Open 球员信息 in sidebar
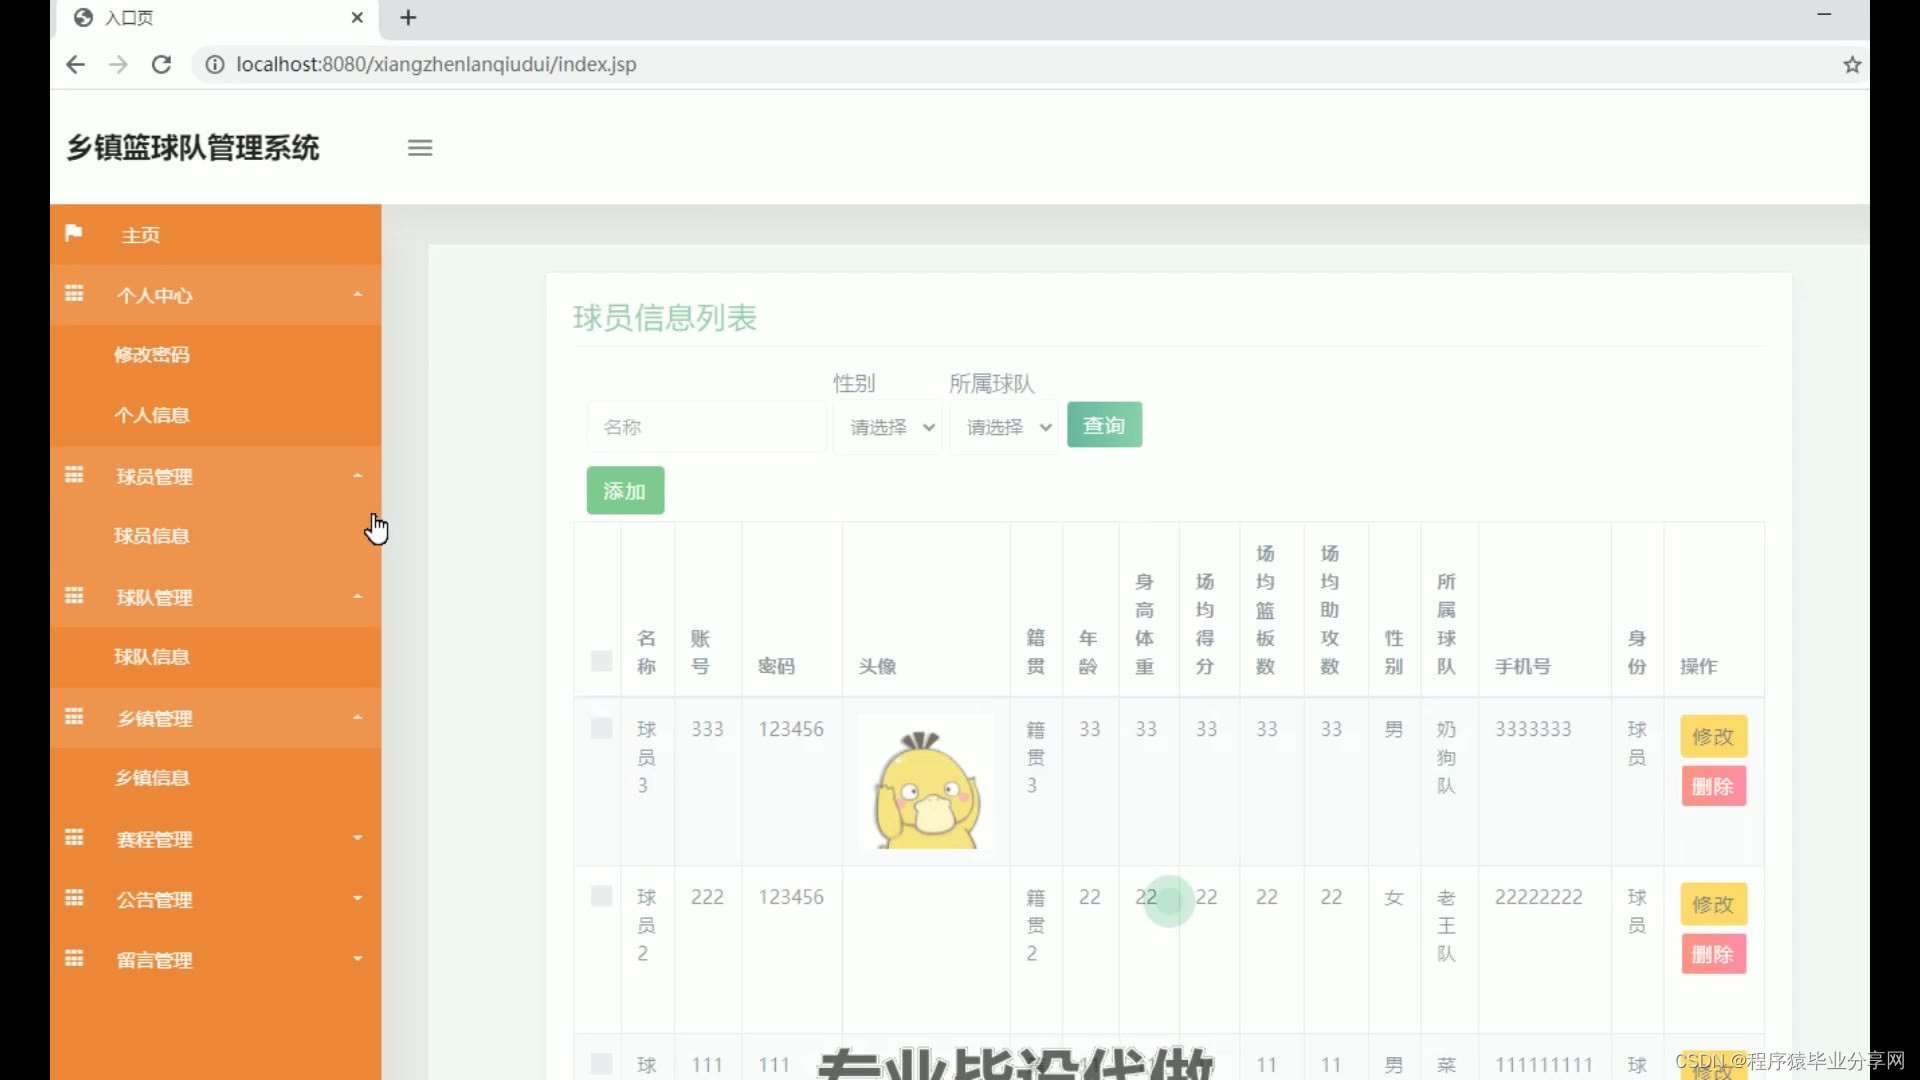1920x1080 pixels. pyautogui.click(x=152, y=536)
